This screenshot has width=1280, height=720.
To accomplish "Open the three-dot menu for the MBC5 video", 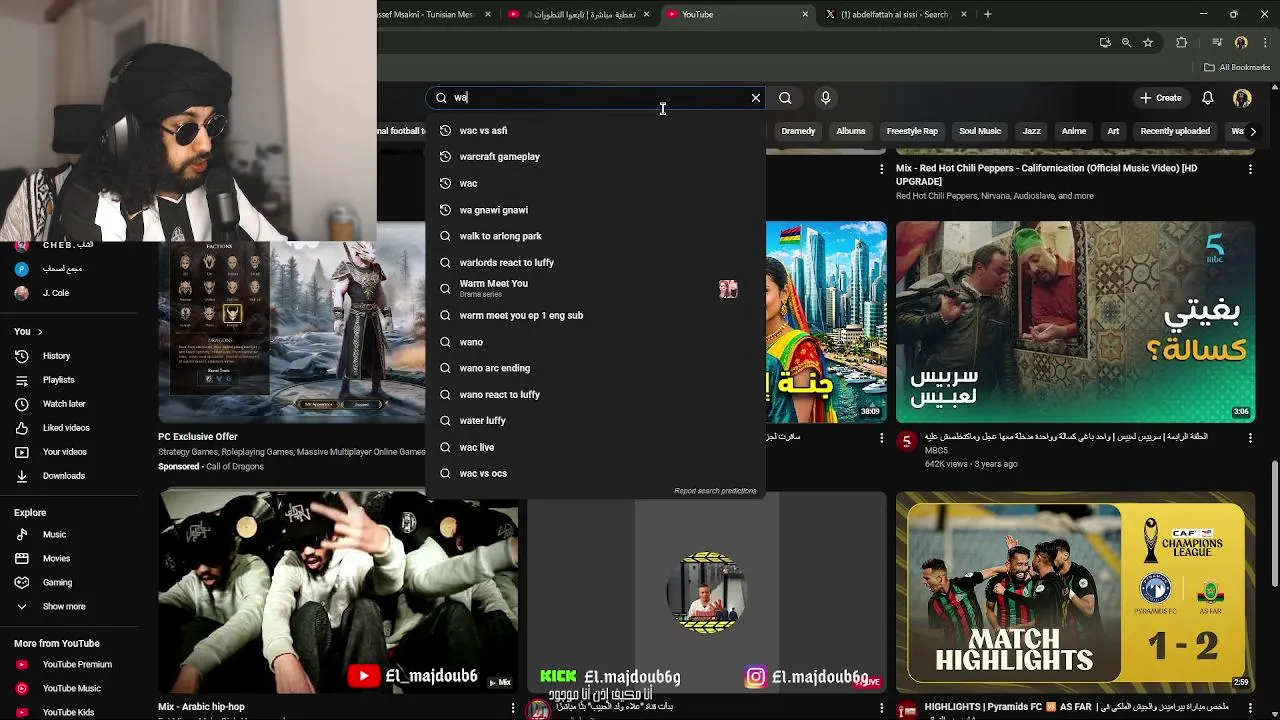I will [x=1250, y=438].
